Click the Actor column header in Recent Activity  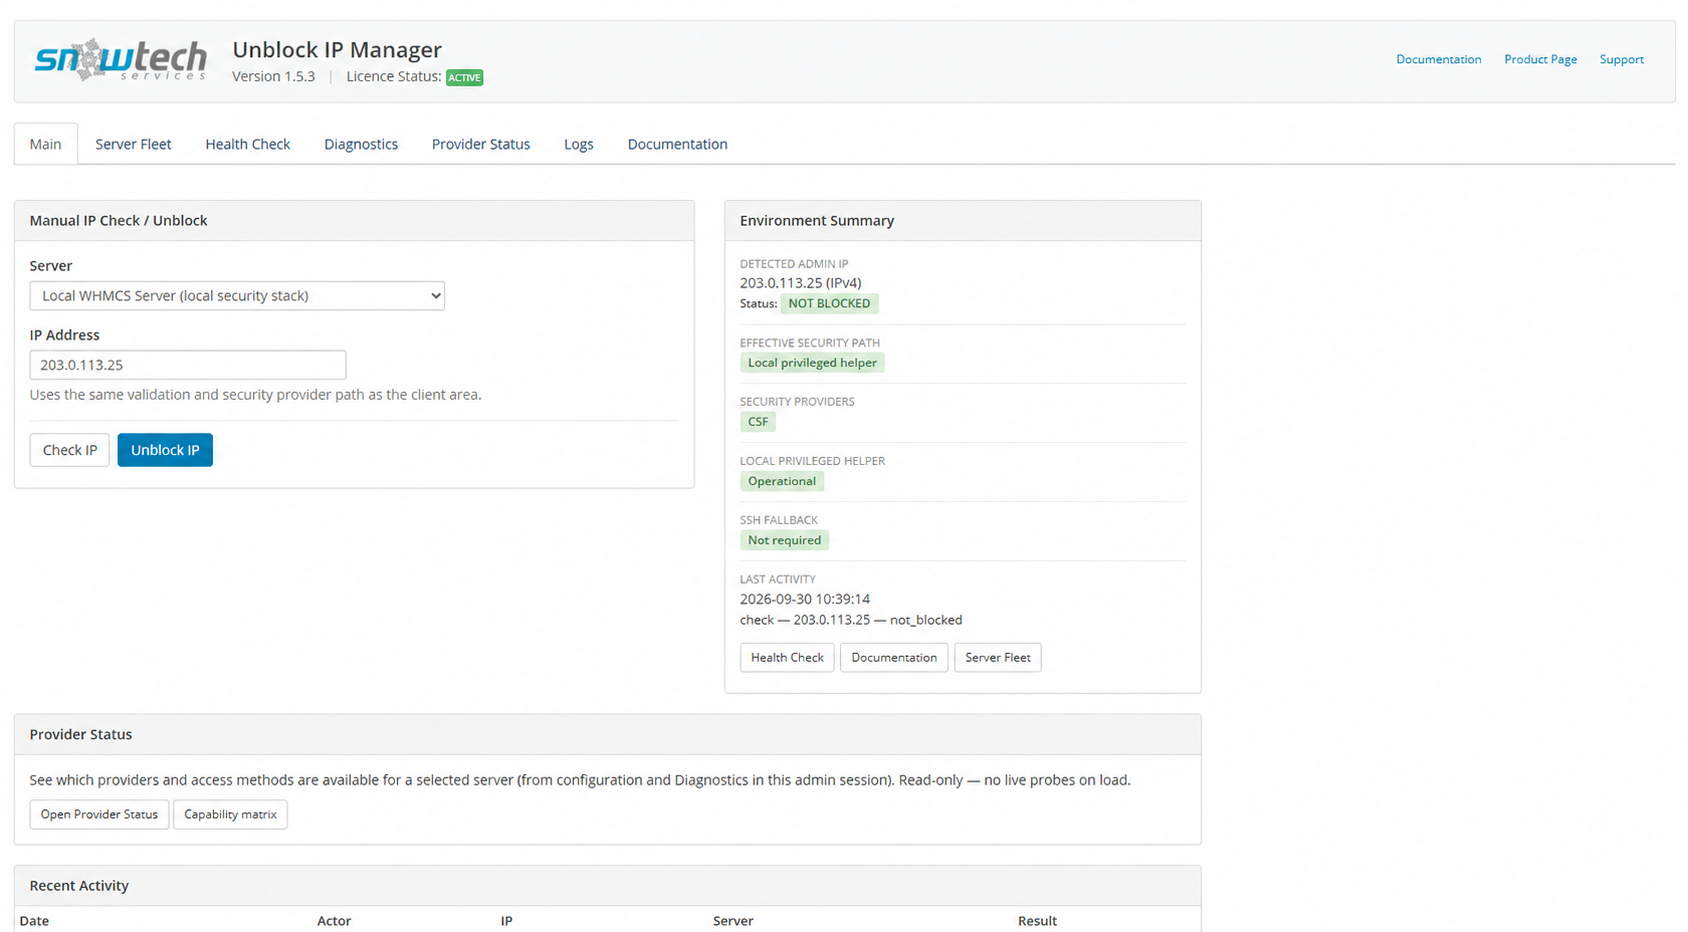334,921
